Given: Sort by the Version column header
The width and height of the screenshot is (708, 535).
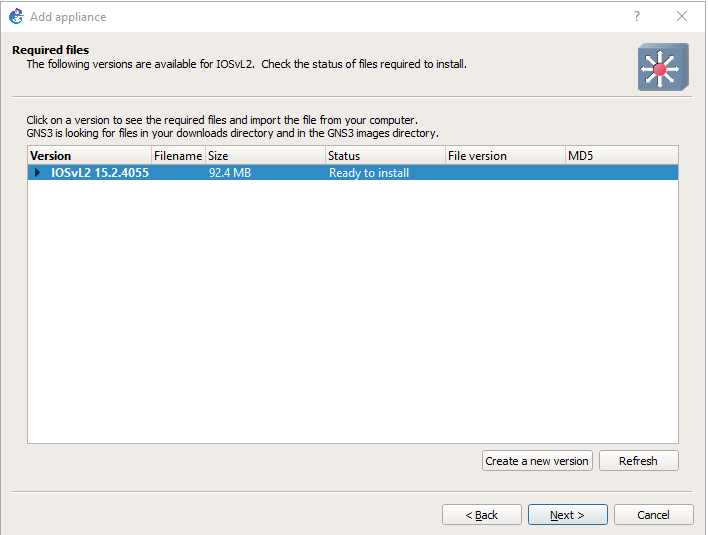Looking at the screenshot, I should point(89,156).
